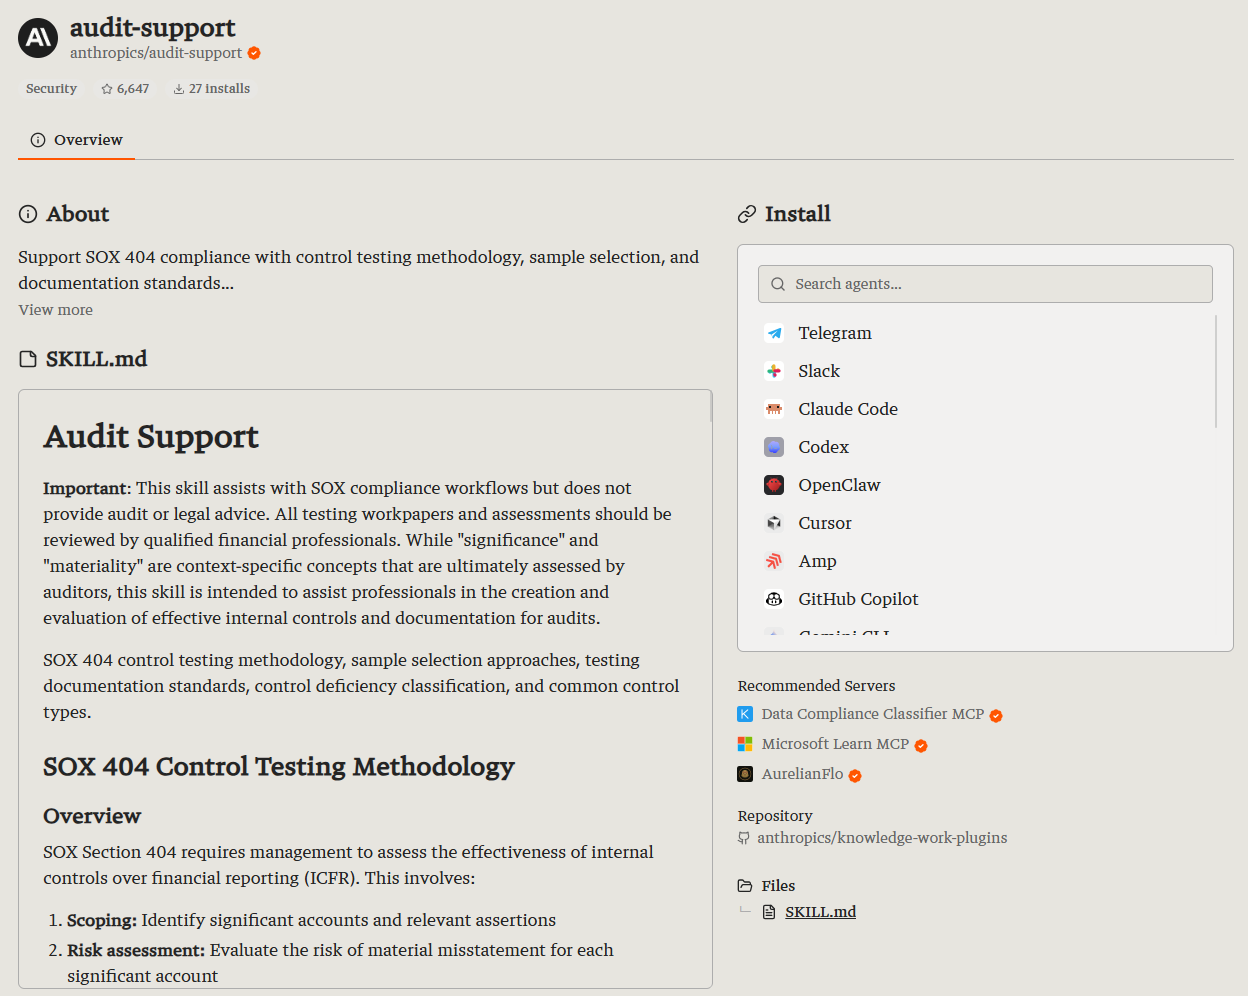Screen dimensions: 1248x996
Task: Select the GitHub Copilot icon in the agent list
Action: tap(774, 599)
